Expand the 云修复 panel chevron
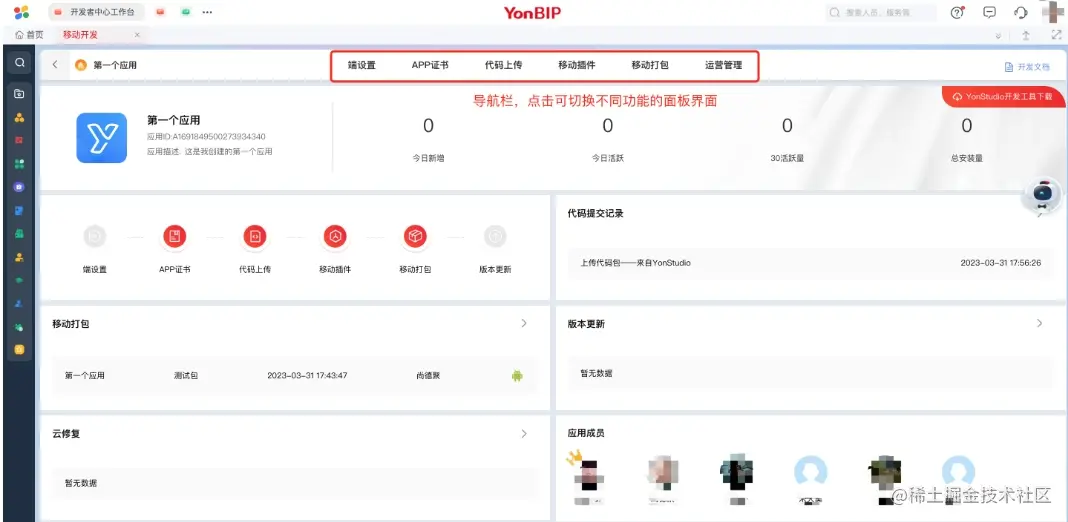 524,433
